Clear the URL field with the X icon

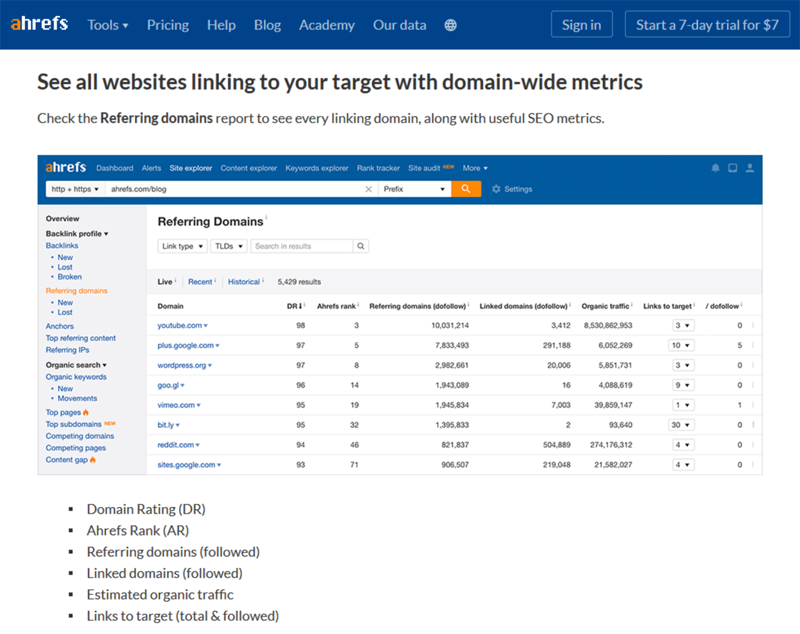pyautogui.click(x=368, y=189)
